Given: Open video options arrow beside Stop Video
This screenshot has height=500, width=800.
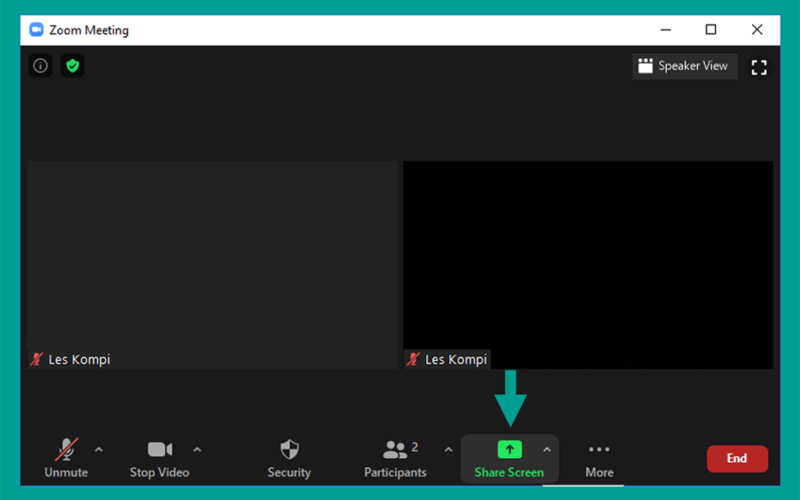Looking at the screenshot, I should (197, 449).
